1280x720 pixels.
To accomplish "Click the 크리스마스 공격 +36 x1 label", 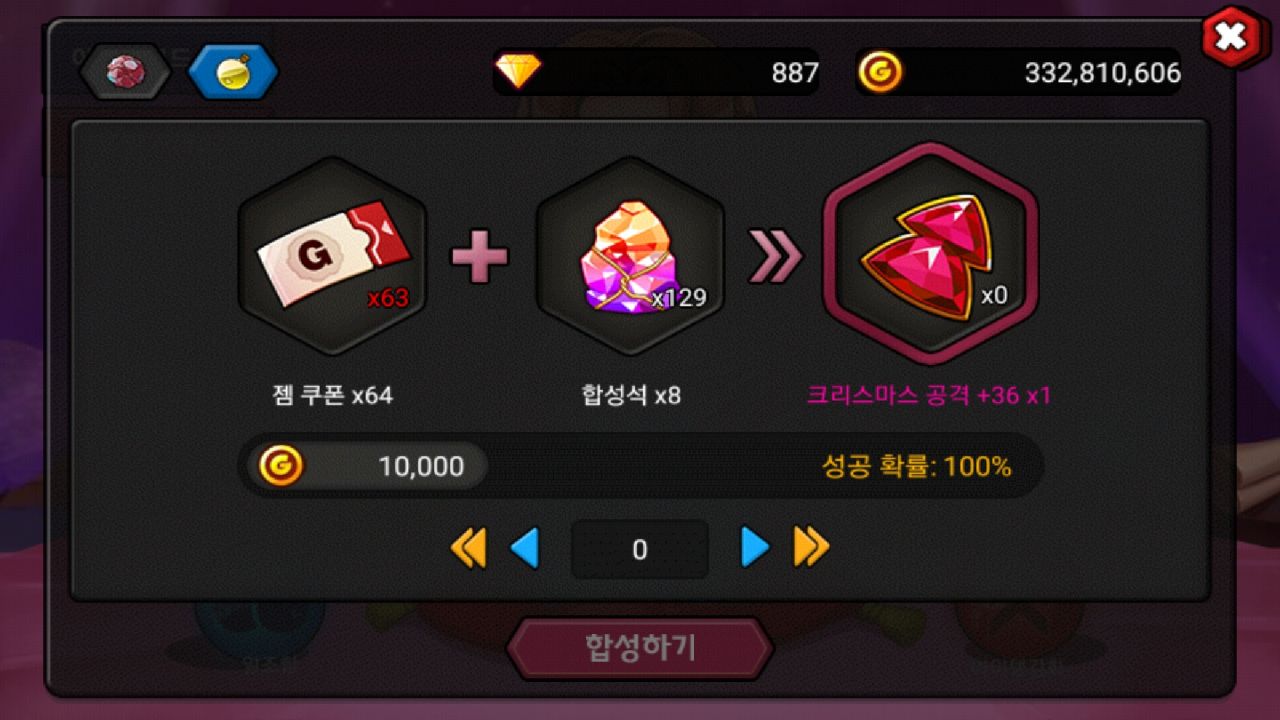I will pos(929,395).
